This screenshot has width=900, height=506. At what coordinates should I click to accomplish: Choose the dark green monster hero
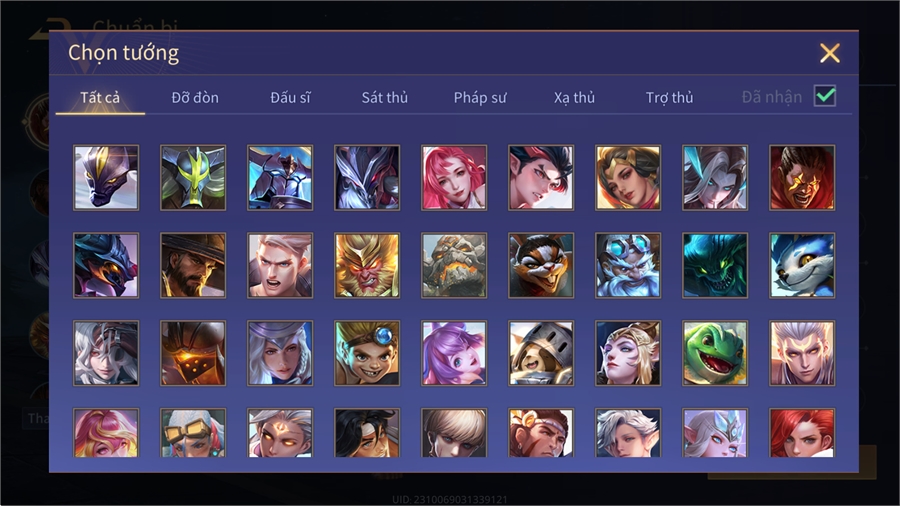(715, 265)
